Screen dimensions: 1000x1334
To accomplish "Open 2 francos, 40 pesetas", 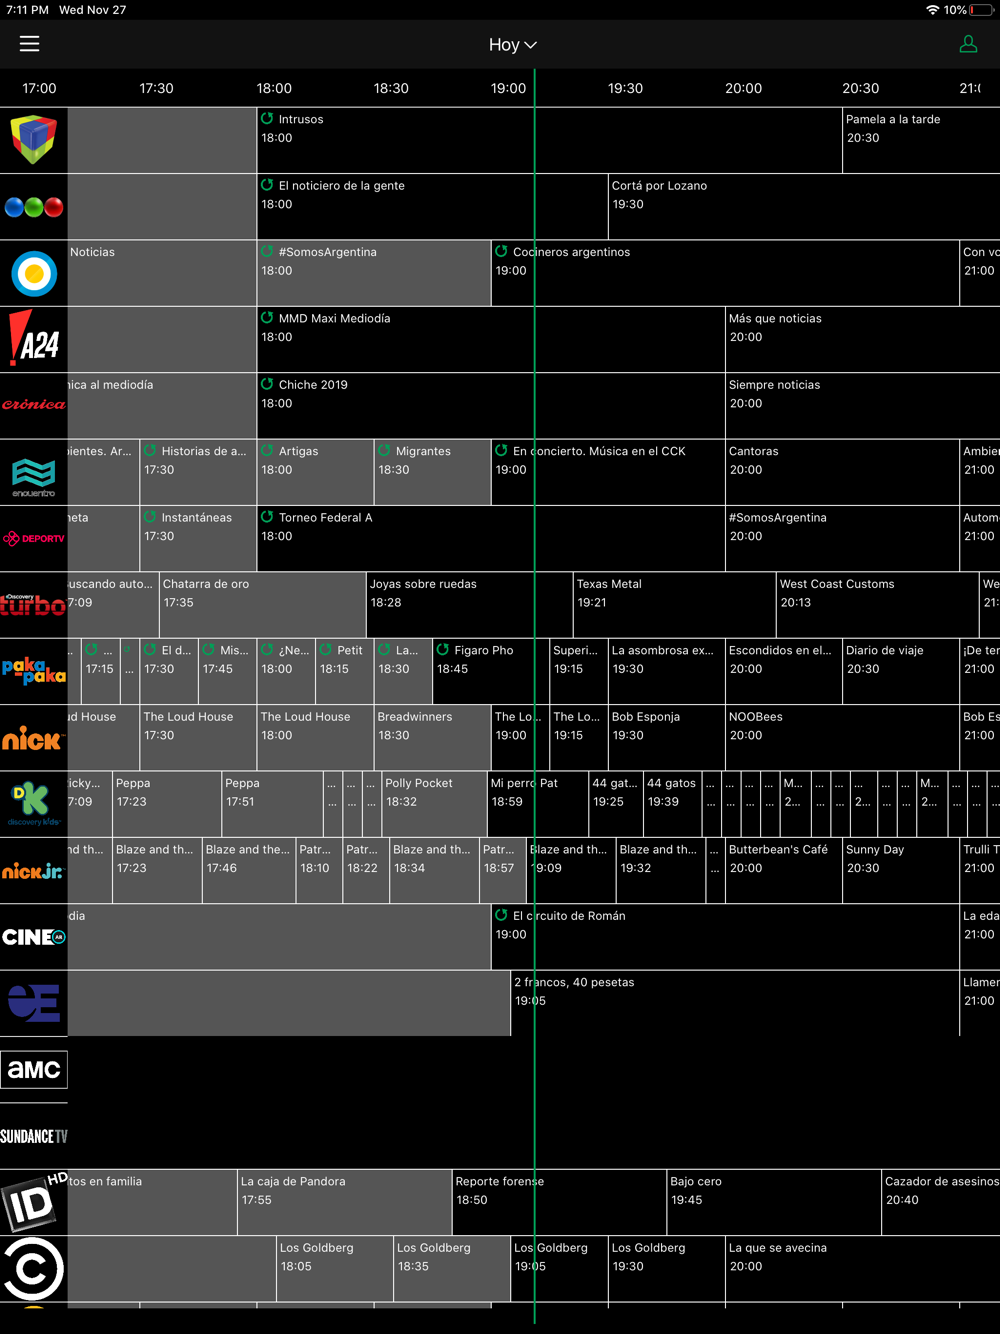I will click(735, 1004).
